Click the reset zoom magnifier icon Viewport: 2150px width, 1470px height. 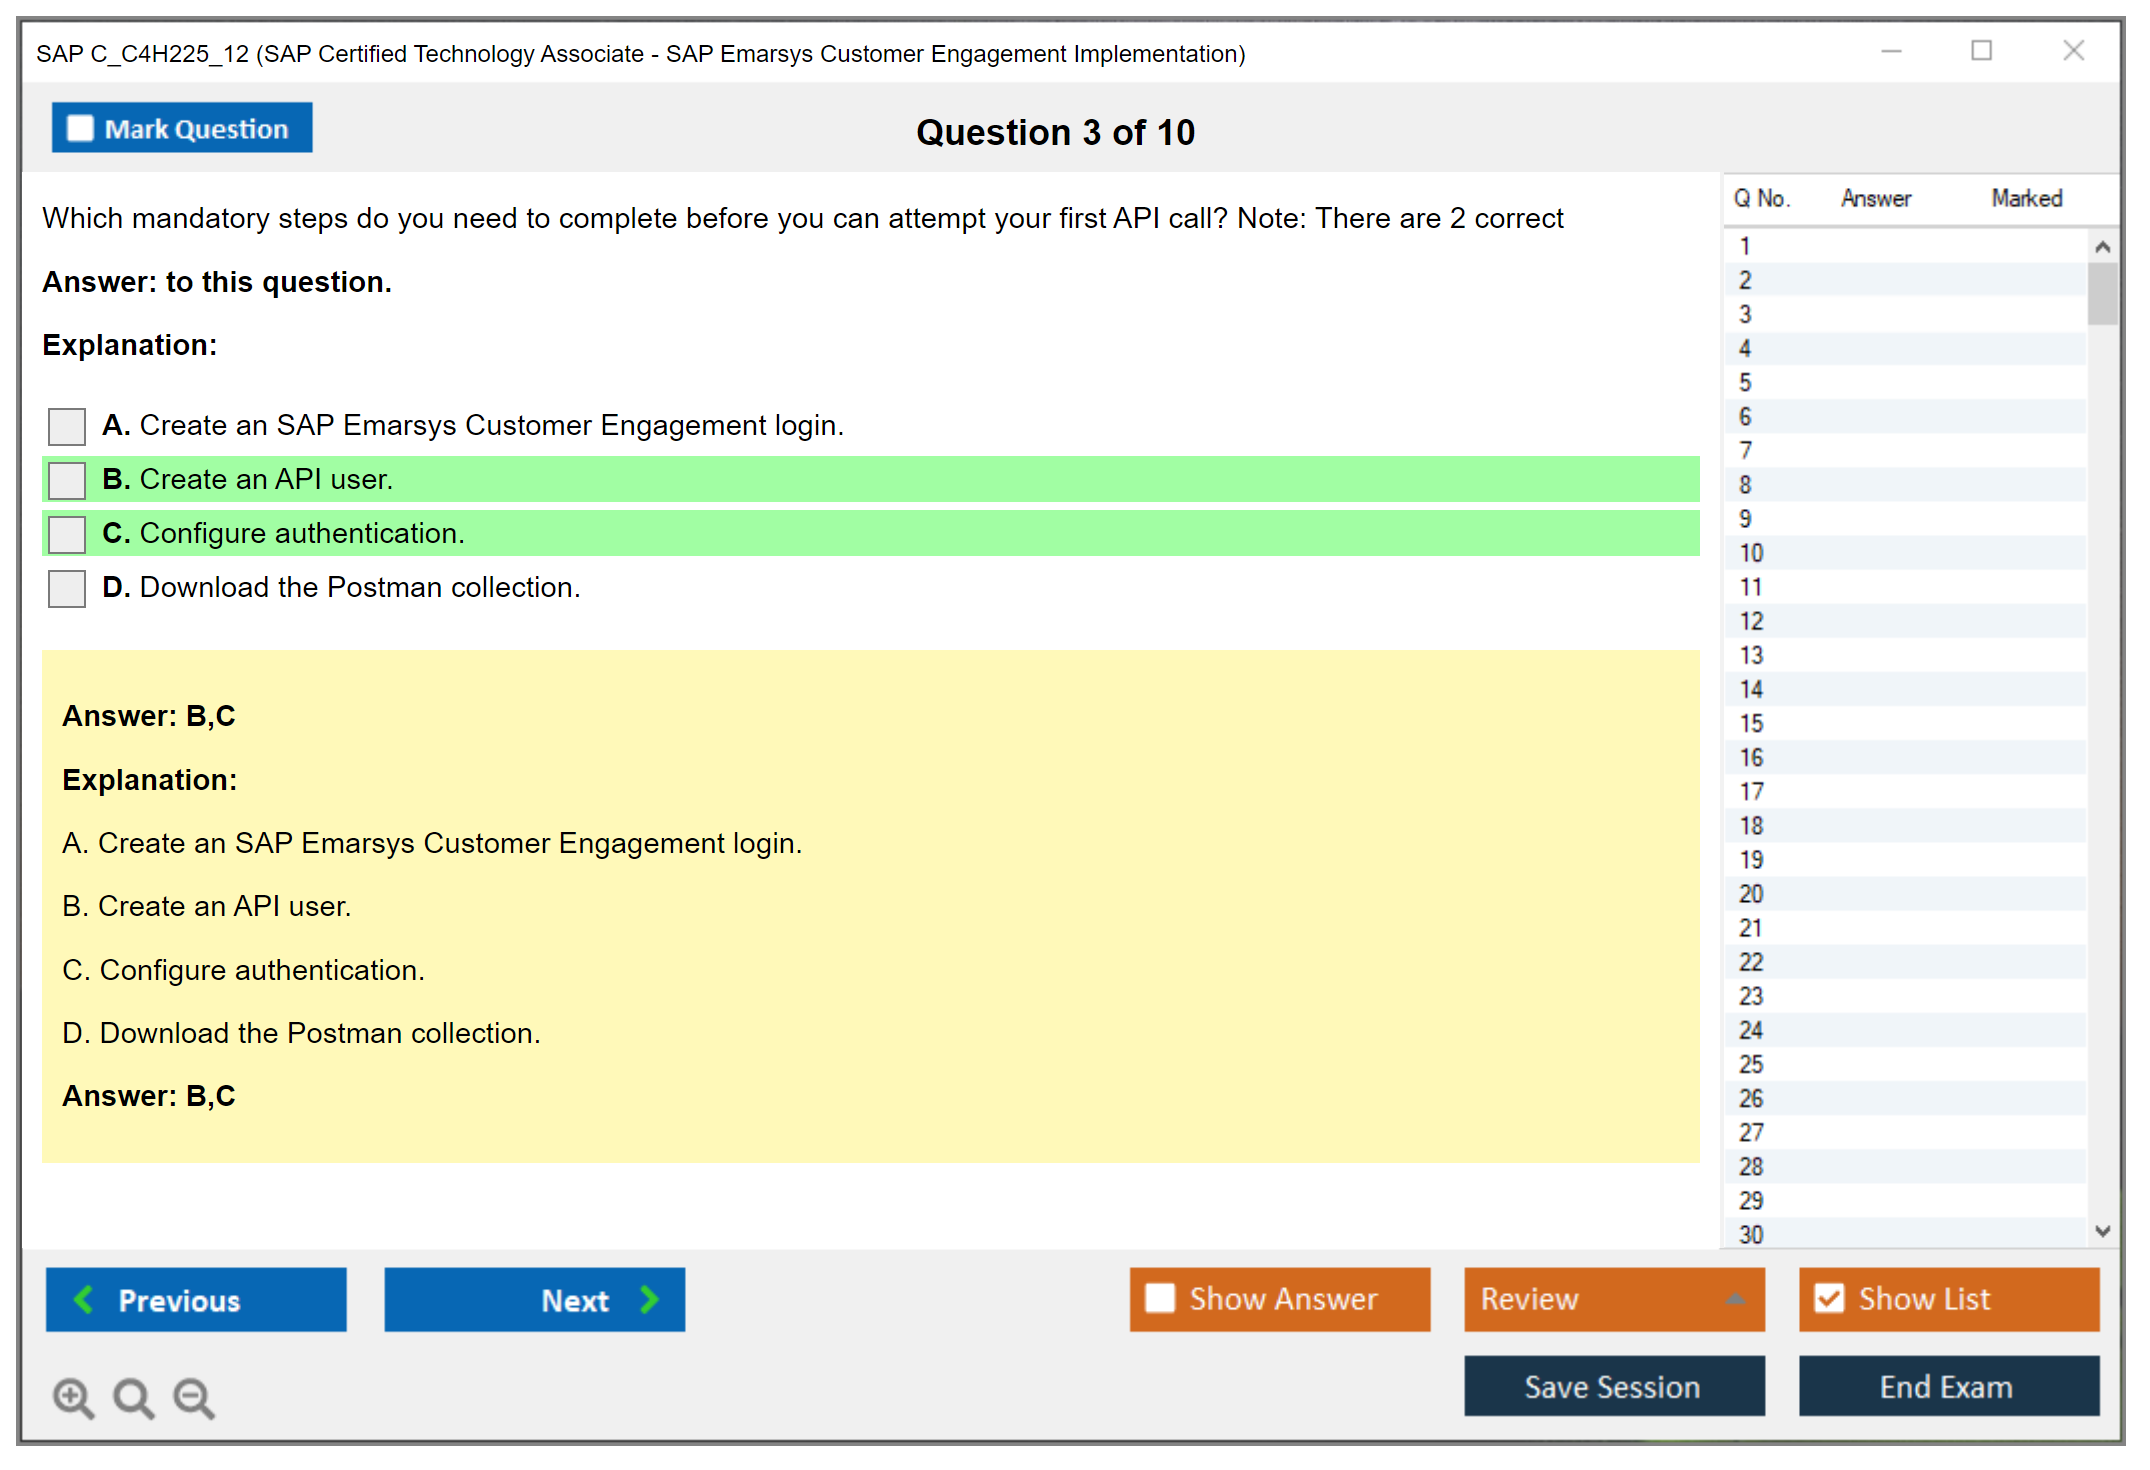132,1397
